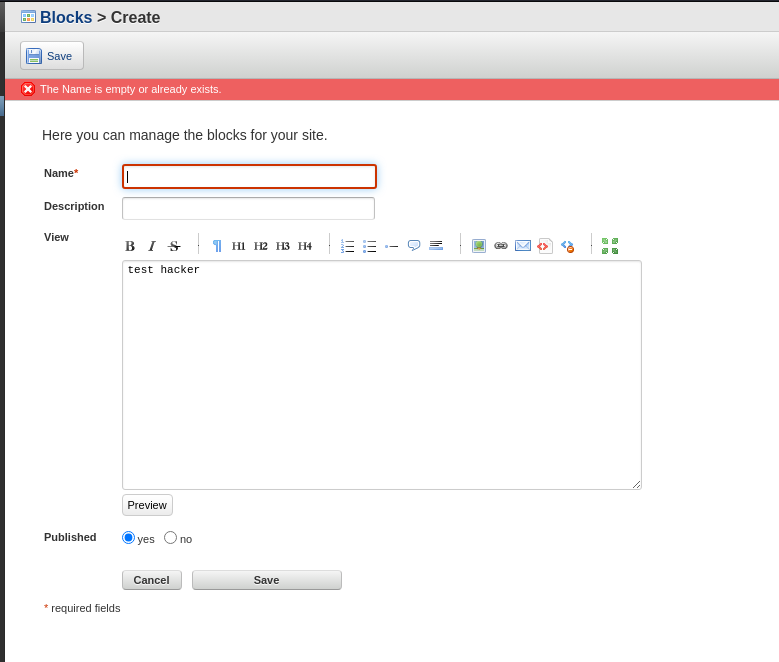Insert an image using the picture icon
Image resolution: width=779 pixels, height=662 pixels.
click(x=479, y=246)
